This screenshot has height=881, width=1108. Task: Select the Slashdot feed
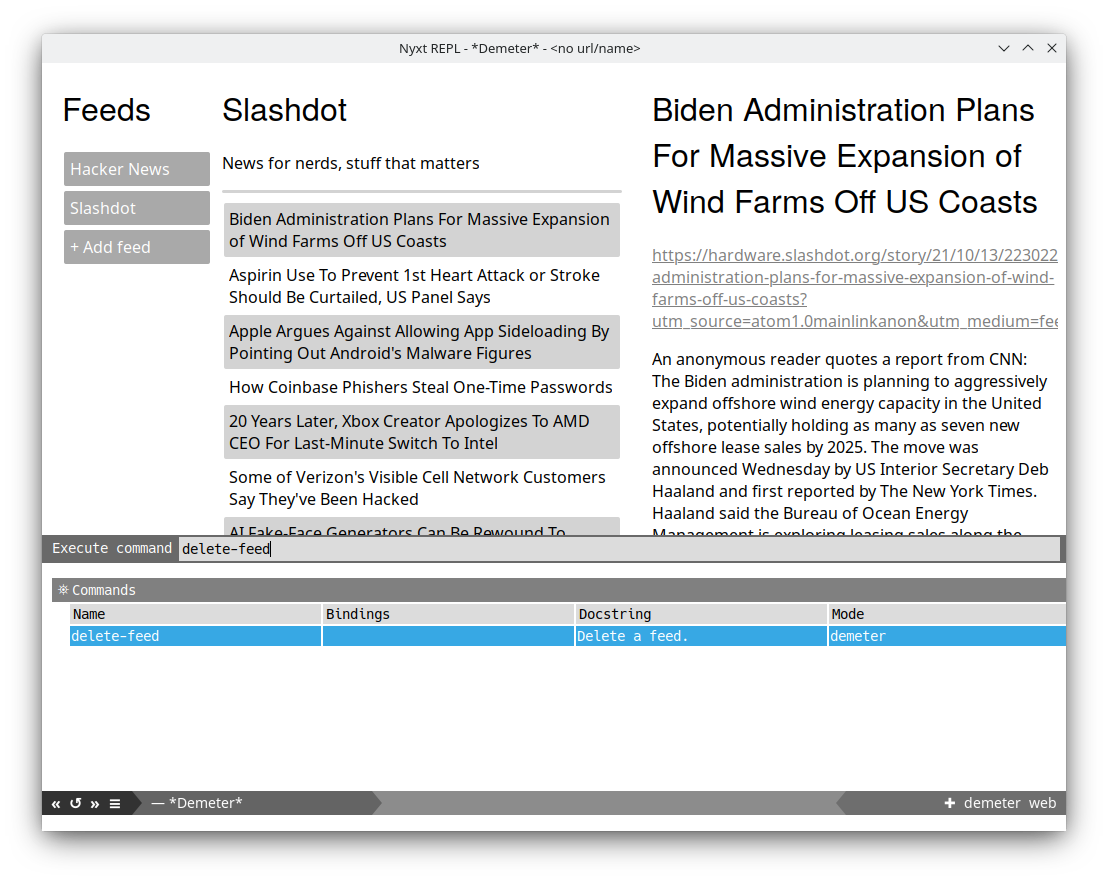(136, 208)
